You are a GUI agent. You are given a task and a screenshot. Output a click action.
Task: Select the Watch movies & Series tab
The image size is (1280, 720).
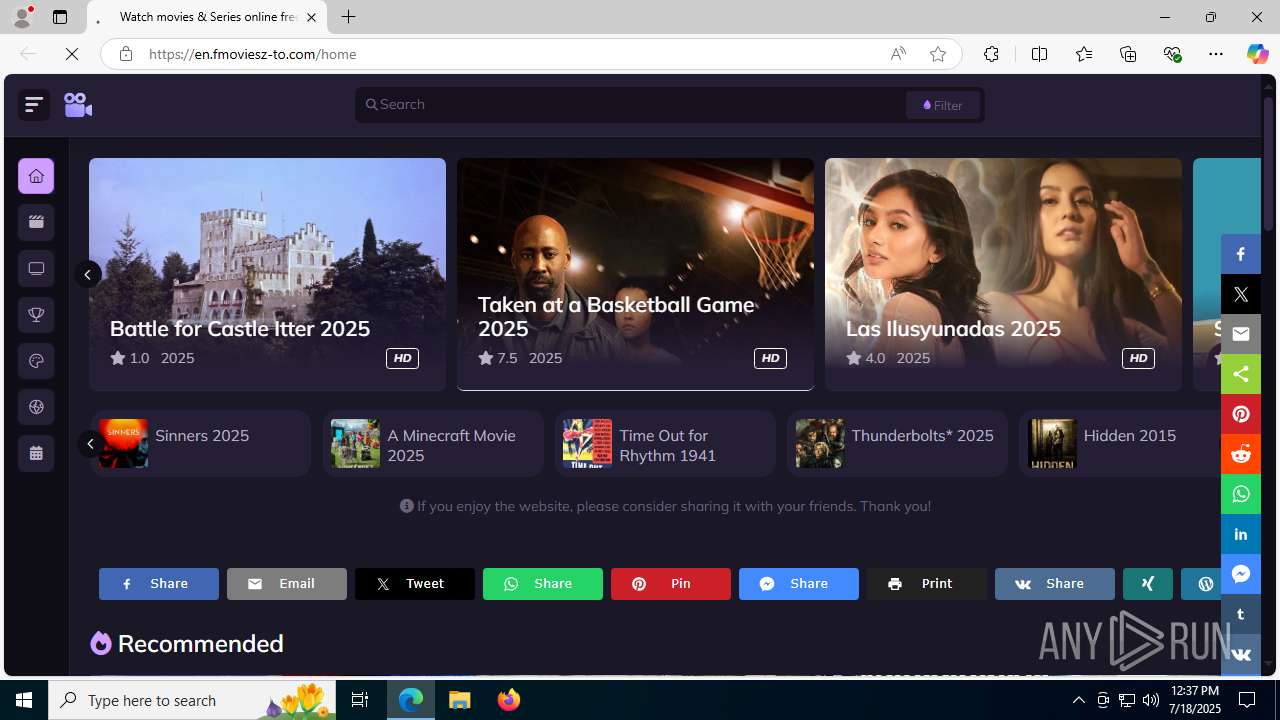click(208, 17)
